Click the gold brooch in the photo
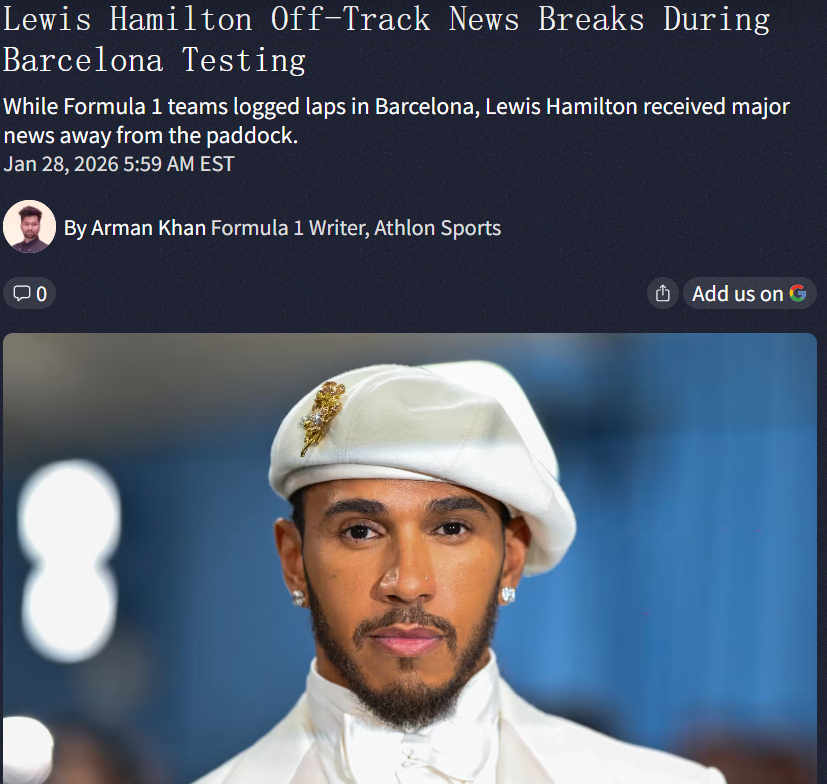The width and height of the screenshot is (827, 784). click(322, 417)
